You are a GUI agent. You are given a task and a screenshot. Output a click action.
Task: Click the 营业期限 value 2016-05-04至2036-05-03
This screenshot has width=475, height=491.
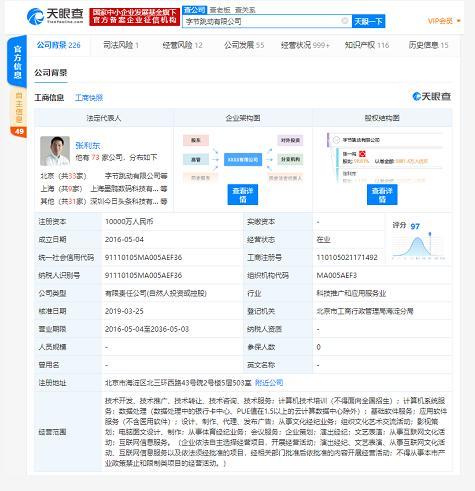[147, 329]
